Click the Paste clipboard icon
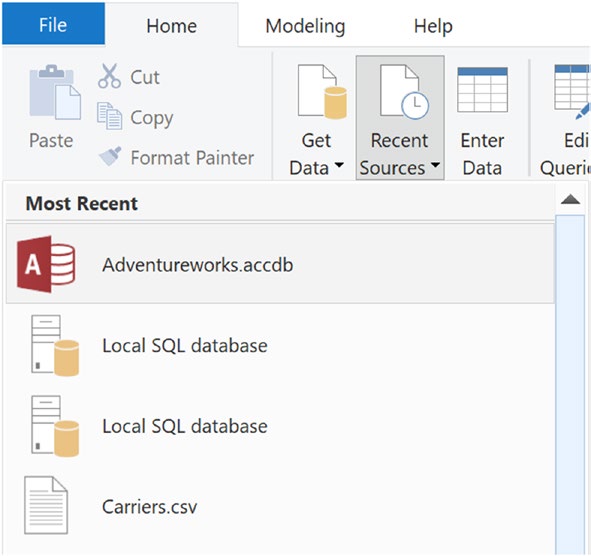The image size is (591, 556). pos(55,92)
